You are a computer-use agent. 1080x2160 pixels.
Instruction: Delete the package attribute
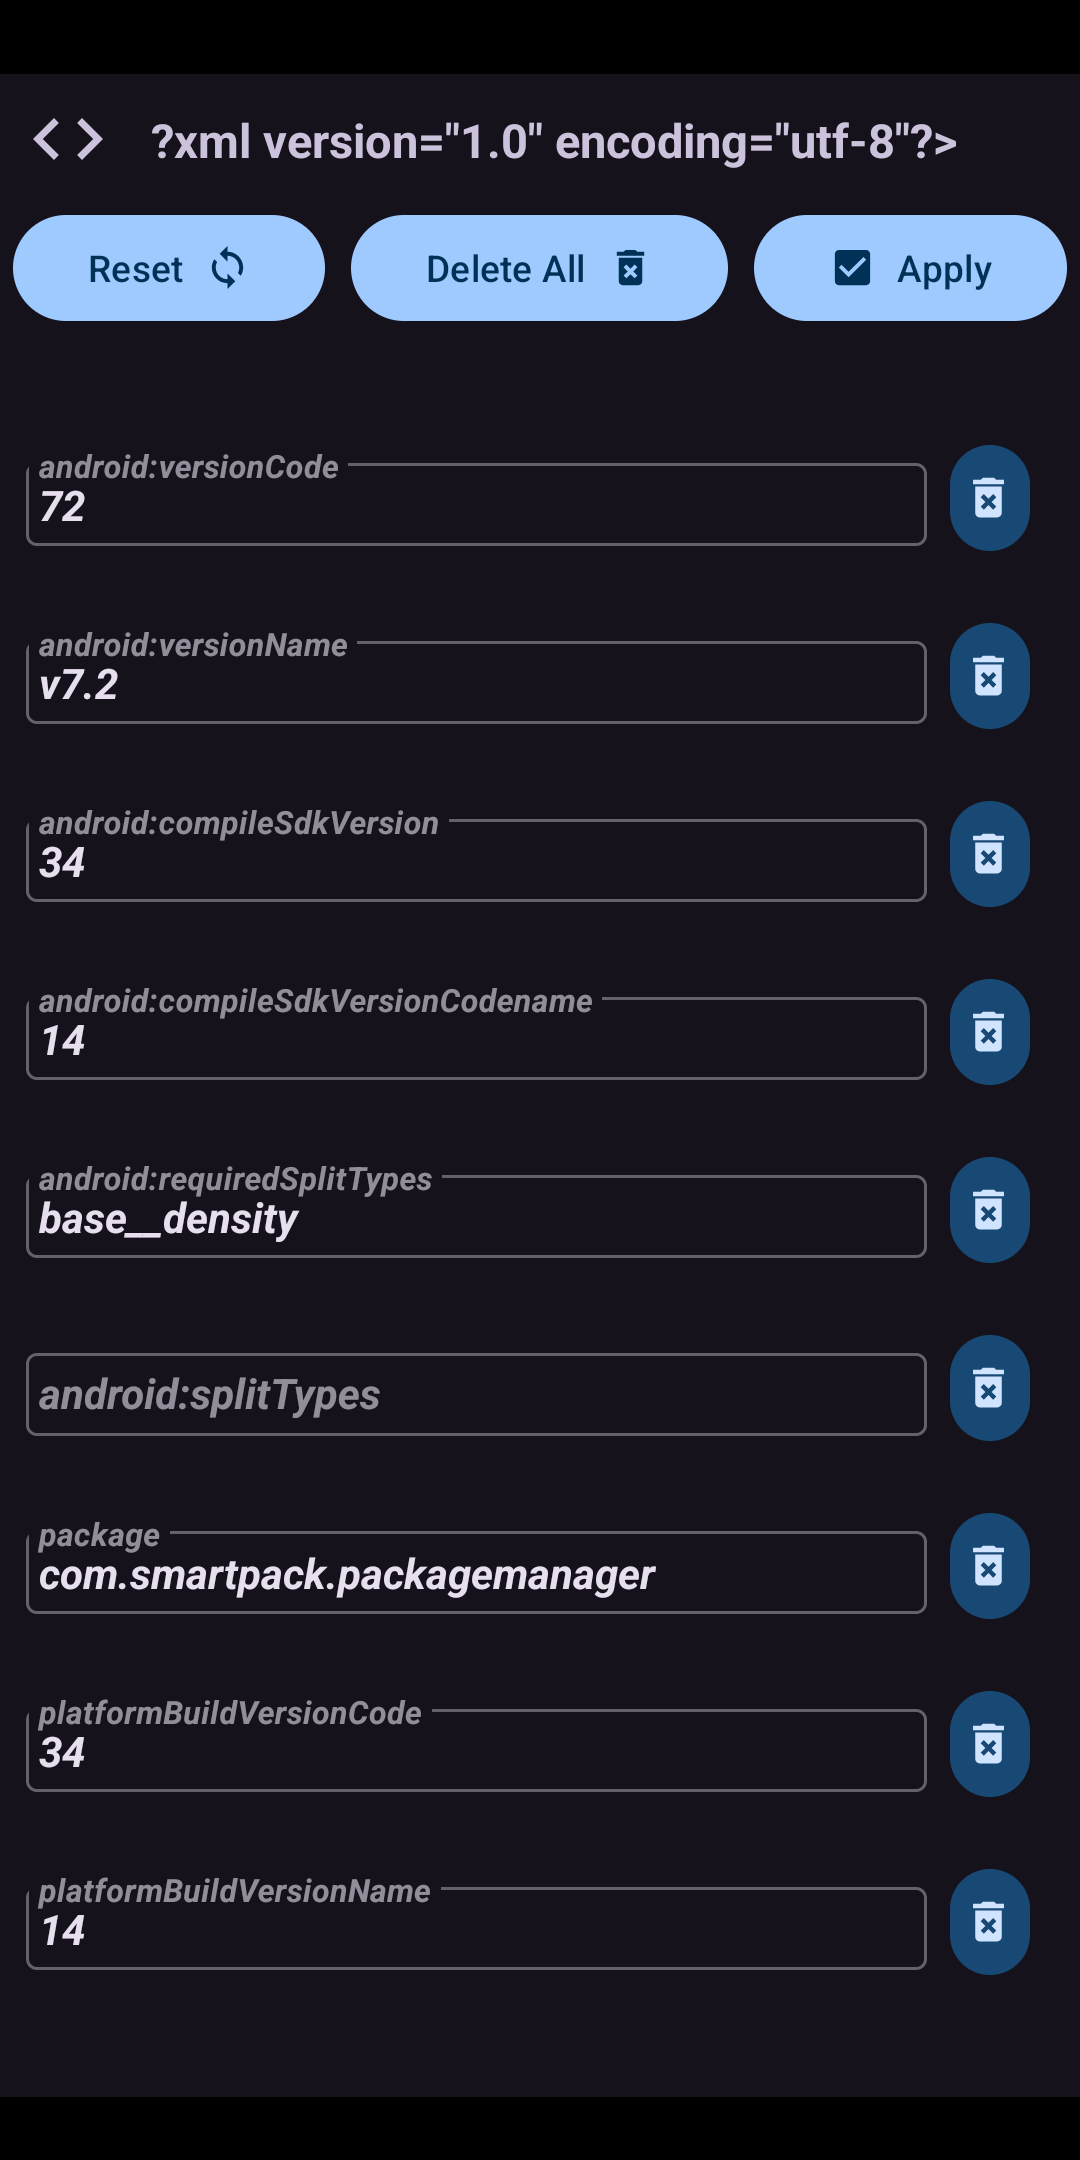[989, 1566]
